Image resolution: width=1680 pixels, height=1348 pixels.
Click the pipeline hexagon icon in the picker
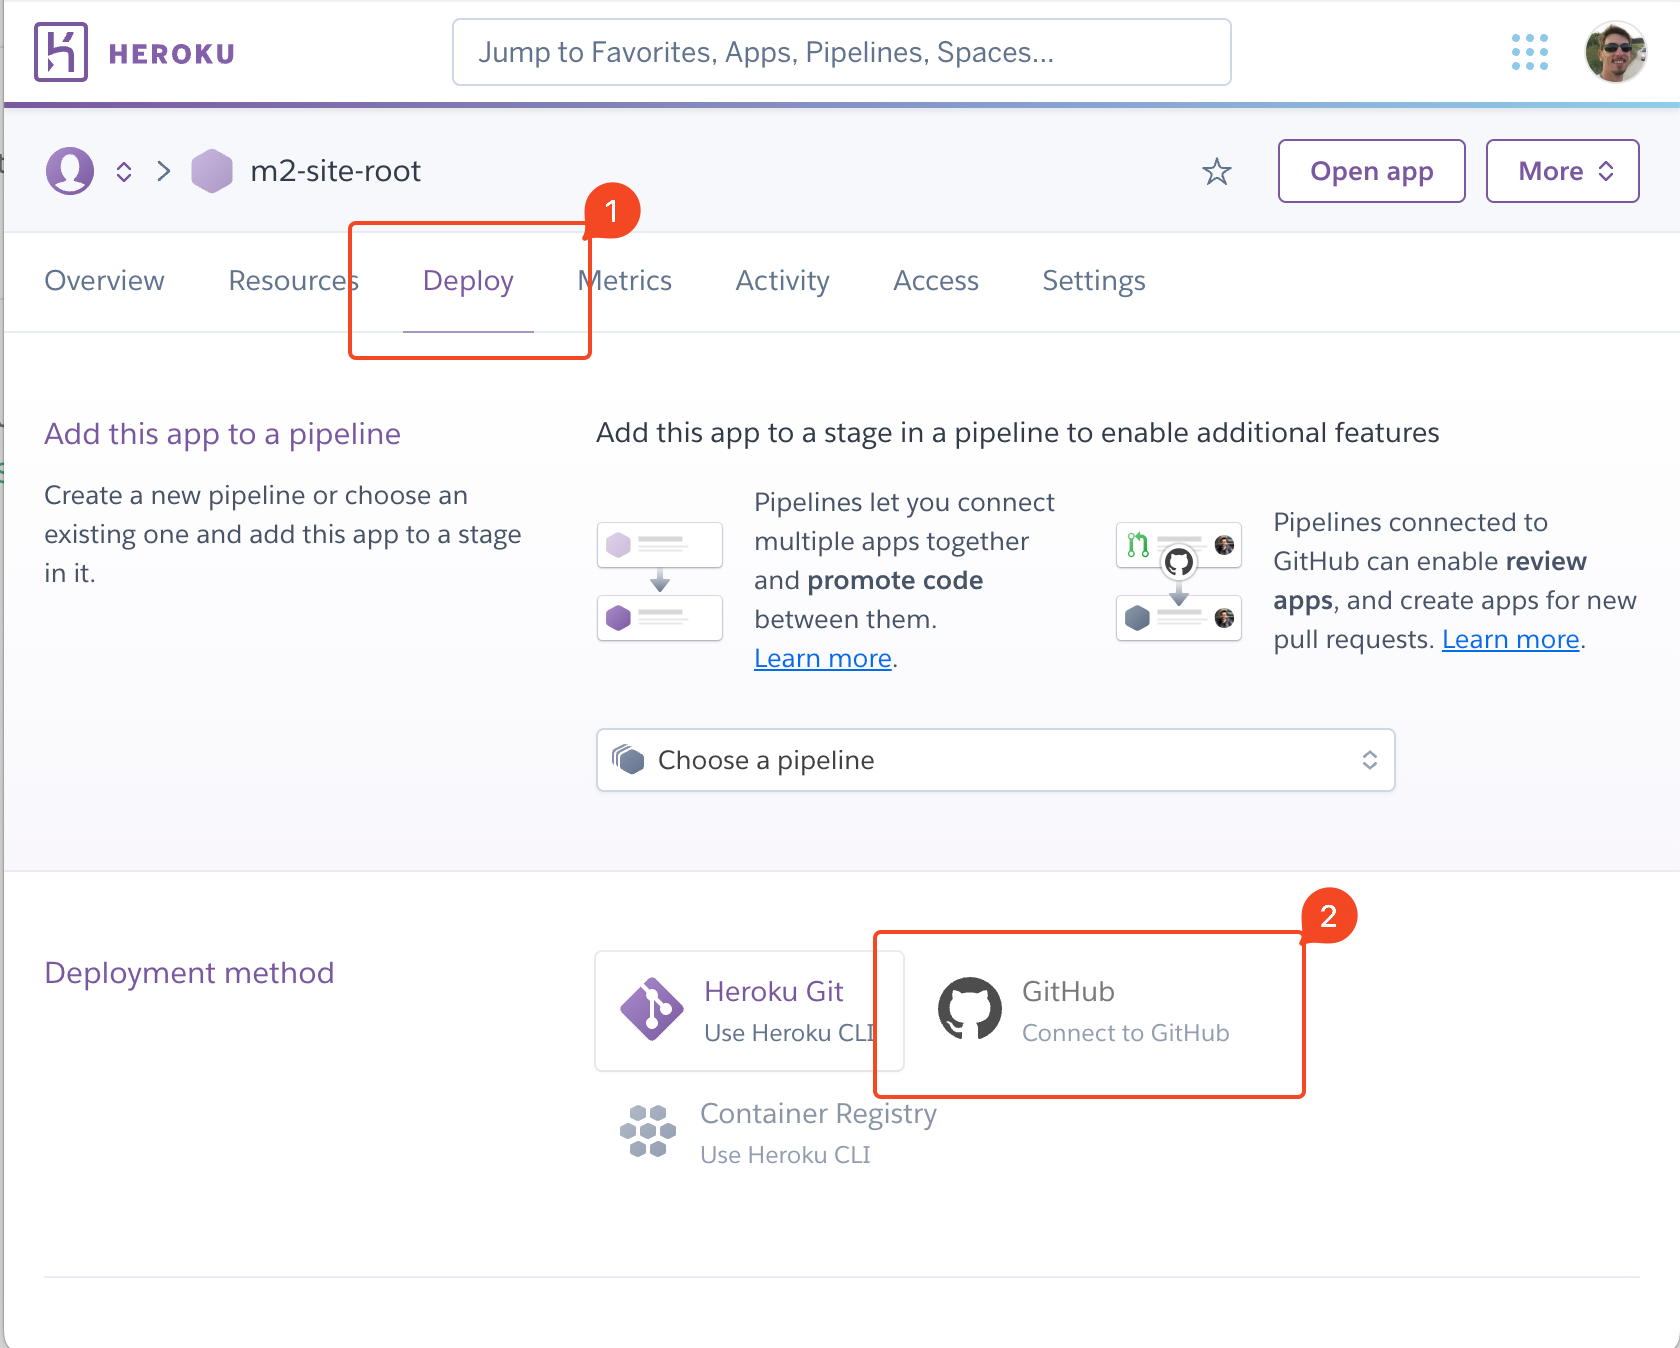coord(630,760)
